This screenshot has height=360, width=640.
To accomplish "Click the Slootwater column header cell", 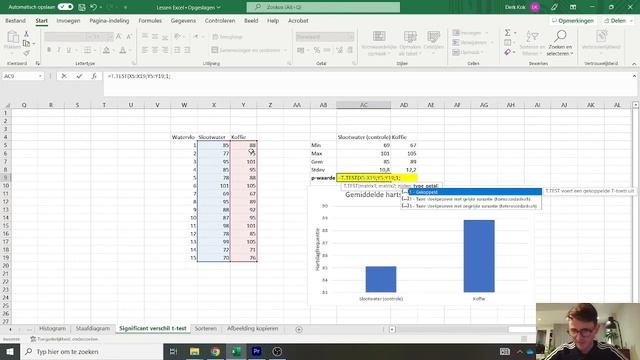I will [214, 137].
